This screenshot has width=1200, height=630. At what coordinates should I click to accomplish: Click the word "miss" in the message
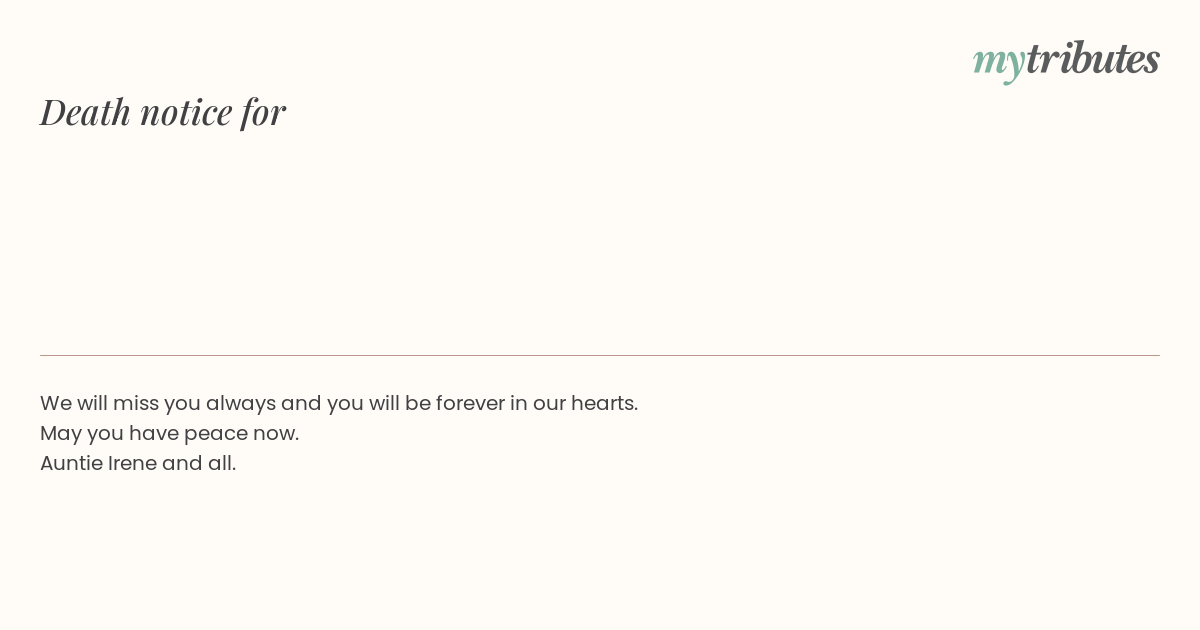(x=135, y=403)
